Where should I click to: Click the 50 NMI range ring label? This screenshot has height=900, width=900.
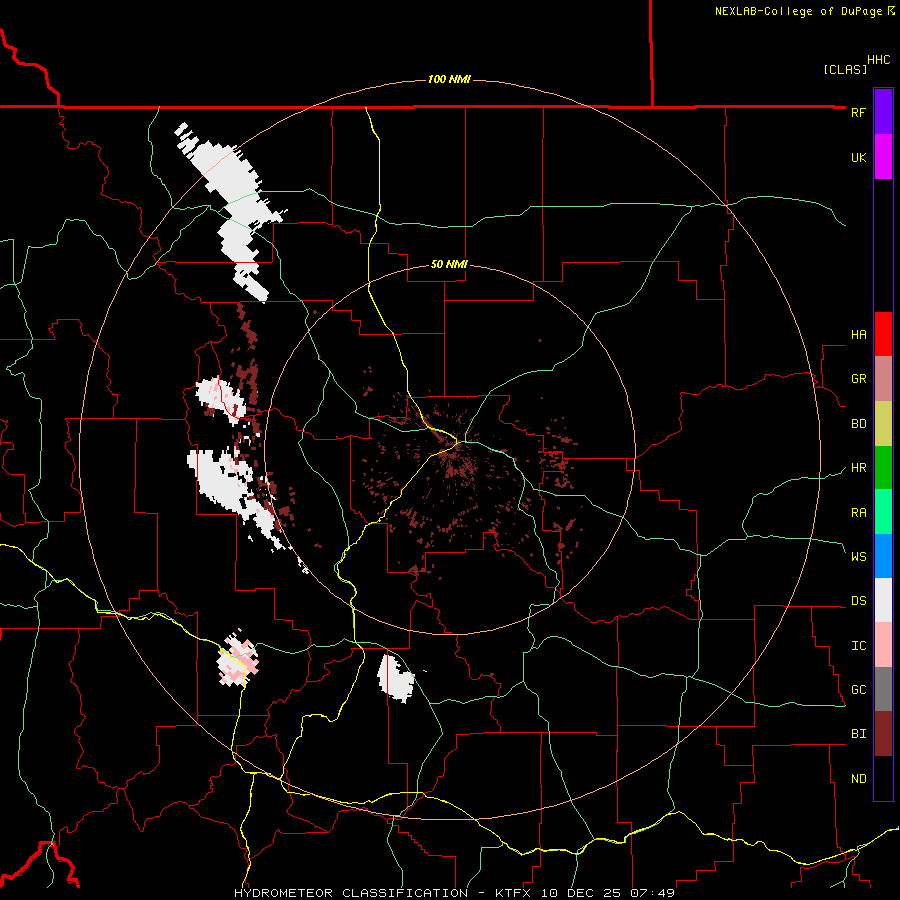tap(449, 265)
